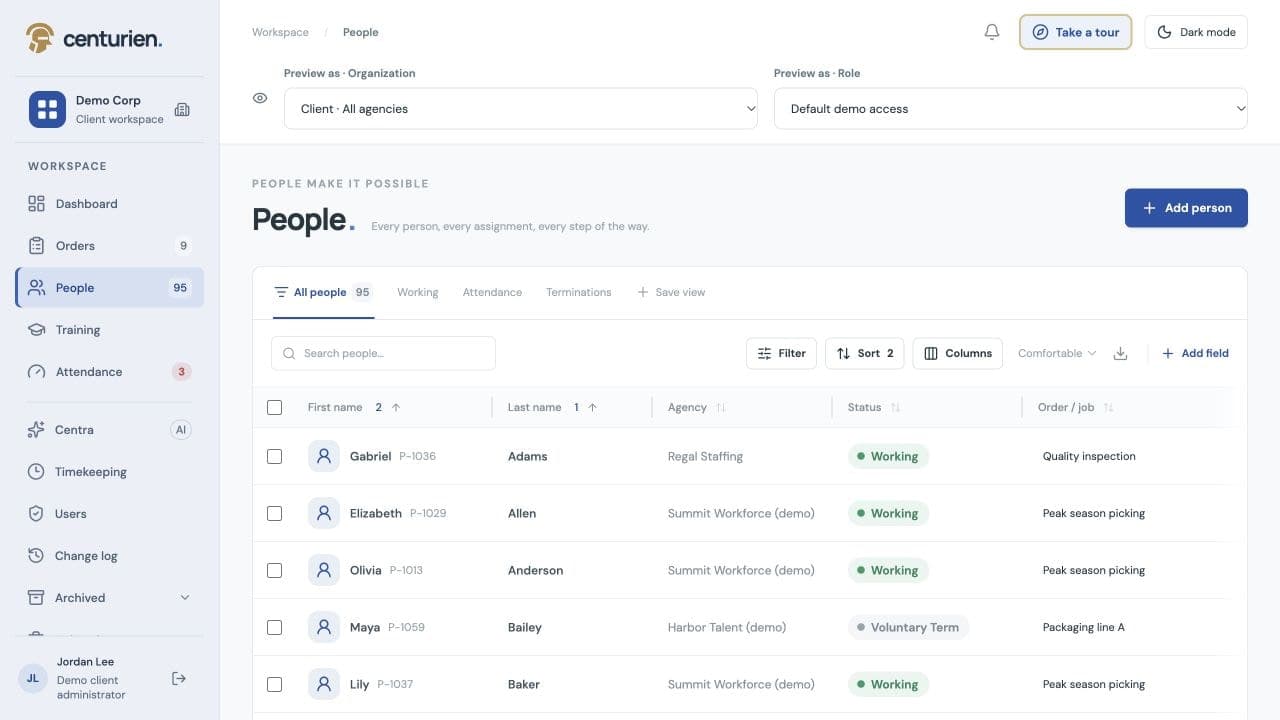Viewport: 1280px width, 720px height.
Task: Go to Attendance in the sidebar
Action: pyautogui.click(x=110, y=372)
